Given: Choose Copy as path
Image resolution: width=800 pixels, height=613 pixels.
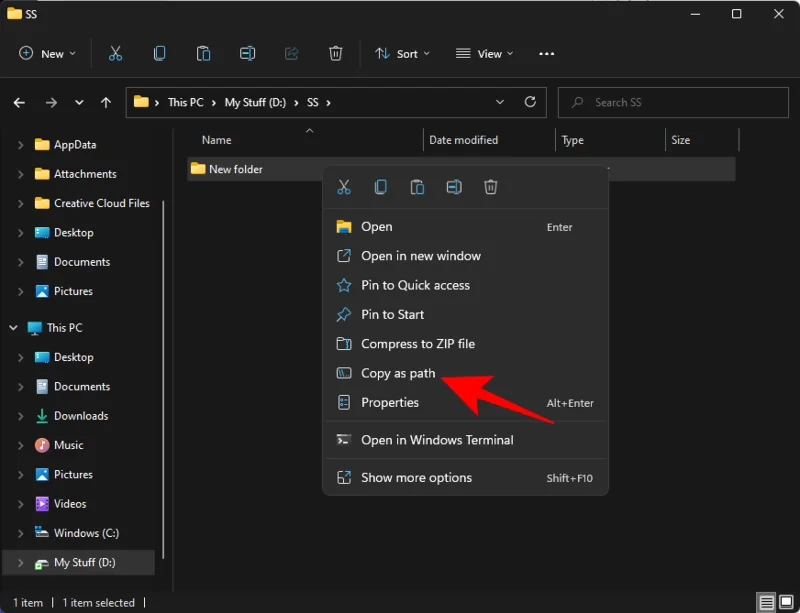Looking at the screenshot, I should [465, 373].
